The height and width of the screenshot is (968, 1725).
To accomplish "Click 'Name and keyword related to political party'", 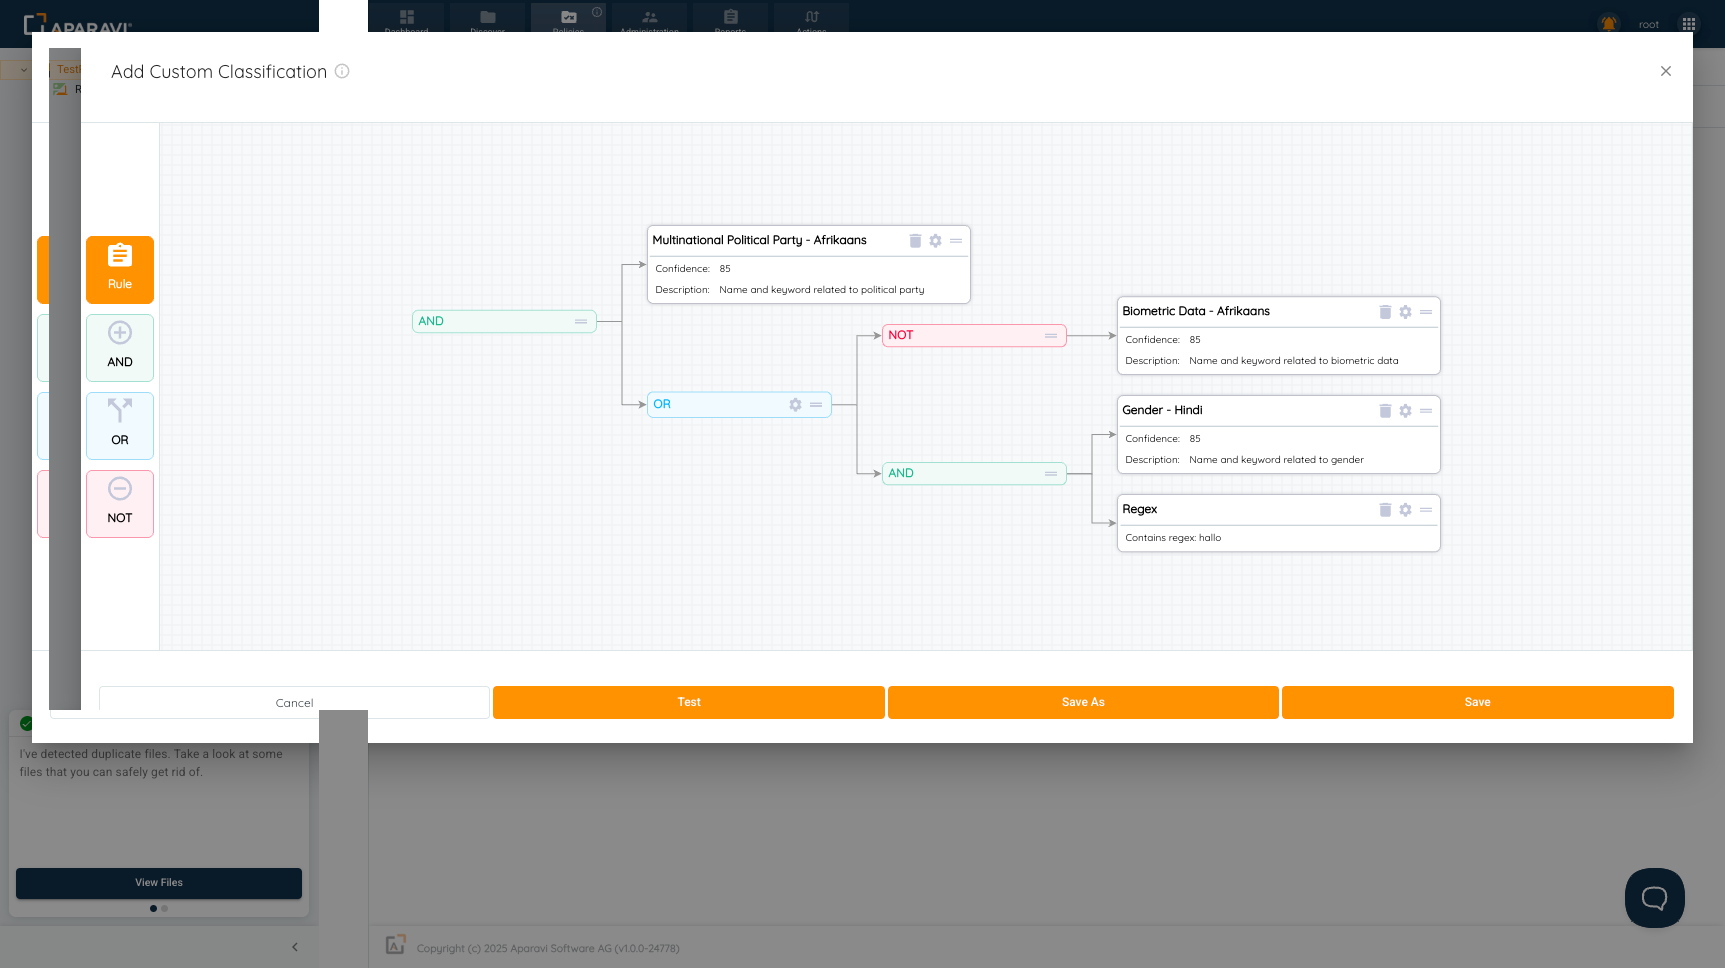I will click(x=822, y=290).
